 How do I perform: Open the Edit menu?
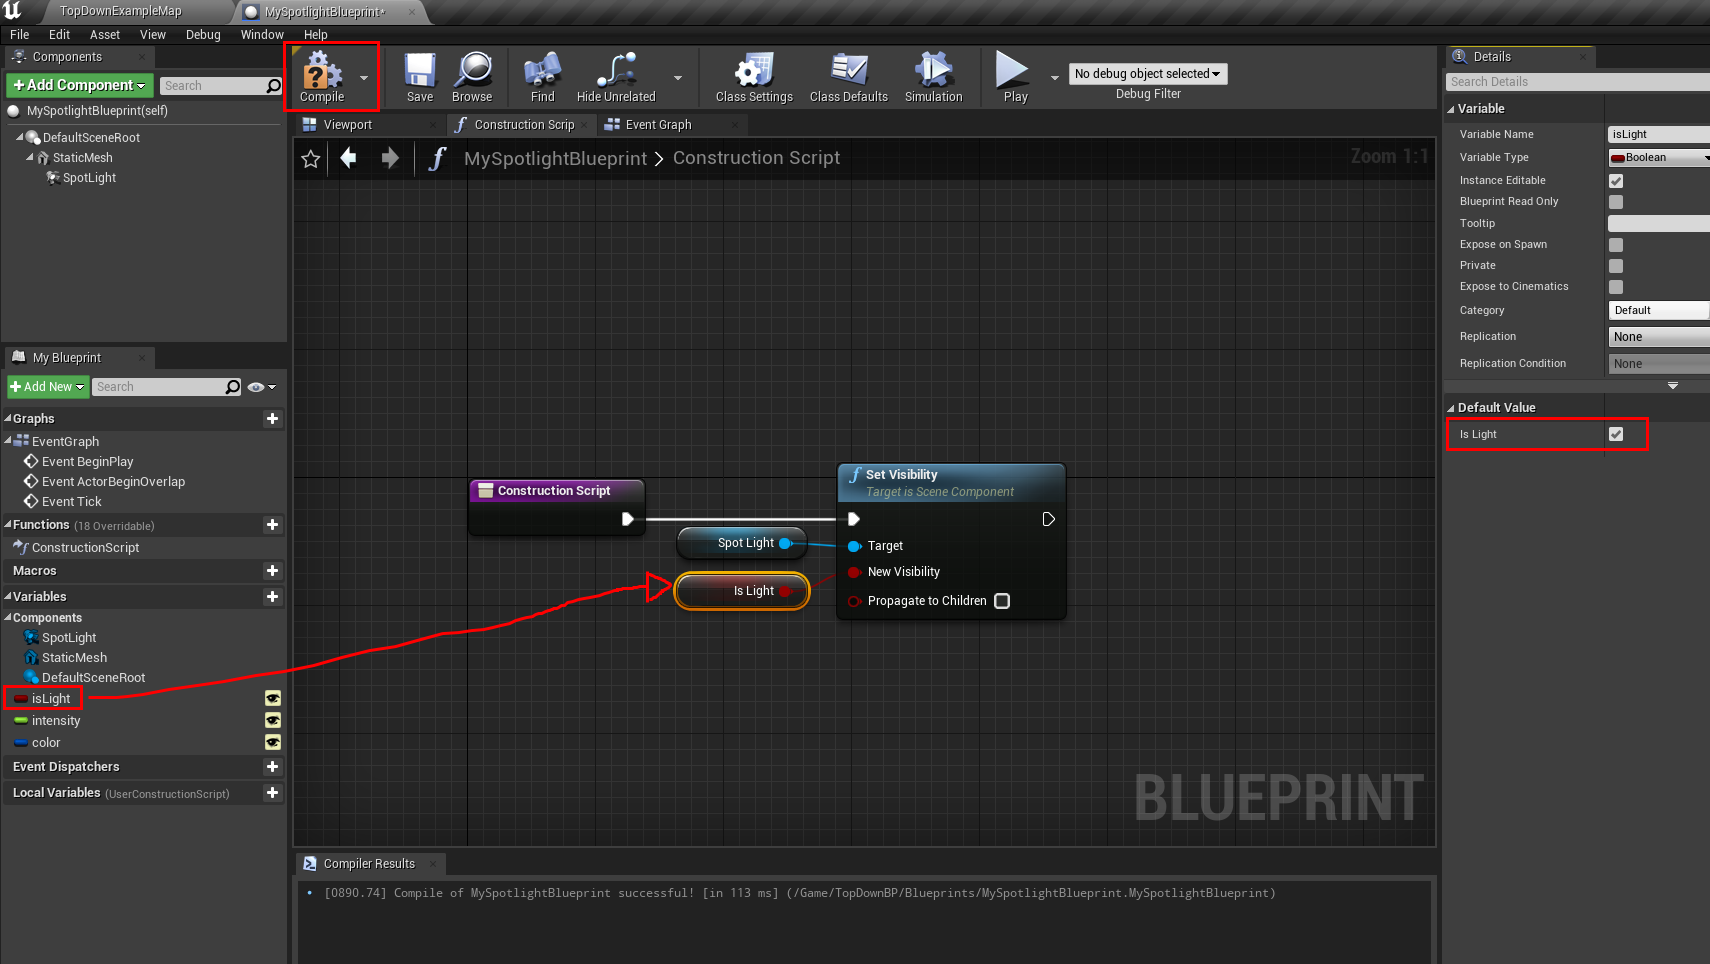[60, 35]
